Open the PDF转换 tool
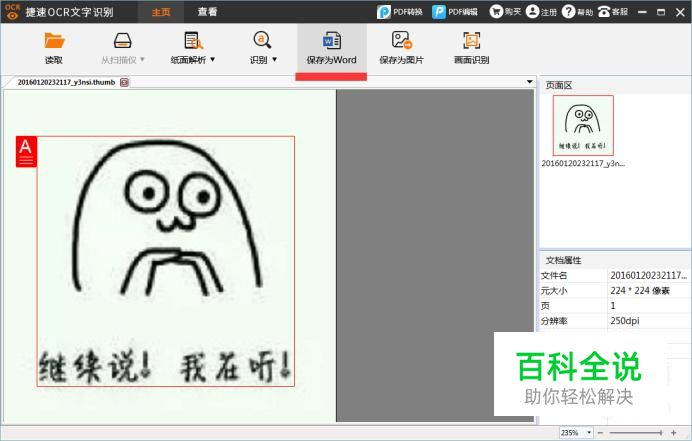 (399, 12)
